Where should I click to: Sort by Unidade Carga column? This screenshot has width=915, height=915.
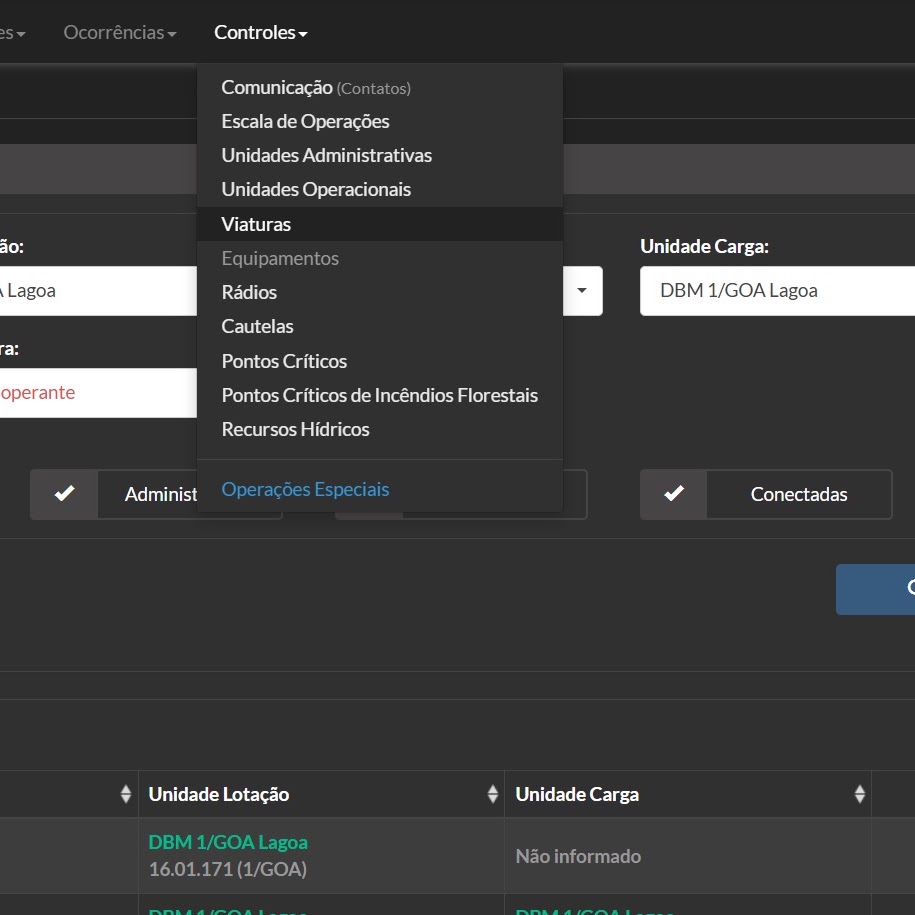pos(860,794)
